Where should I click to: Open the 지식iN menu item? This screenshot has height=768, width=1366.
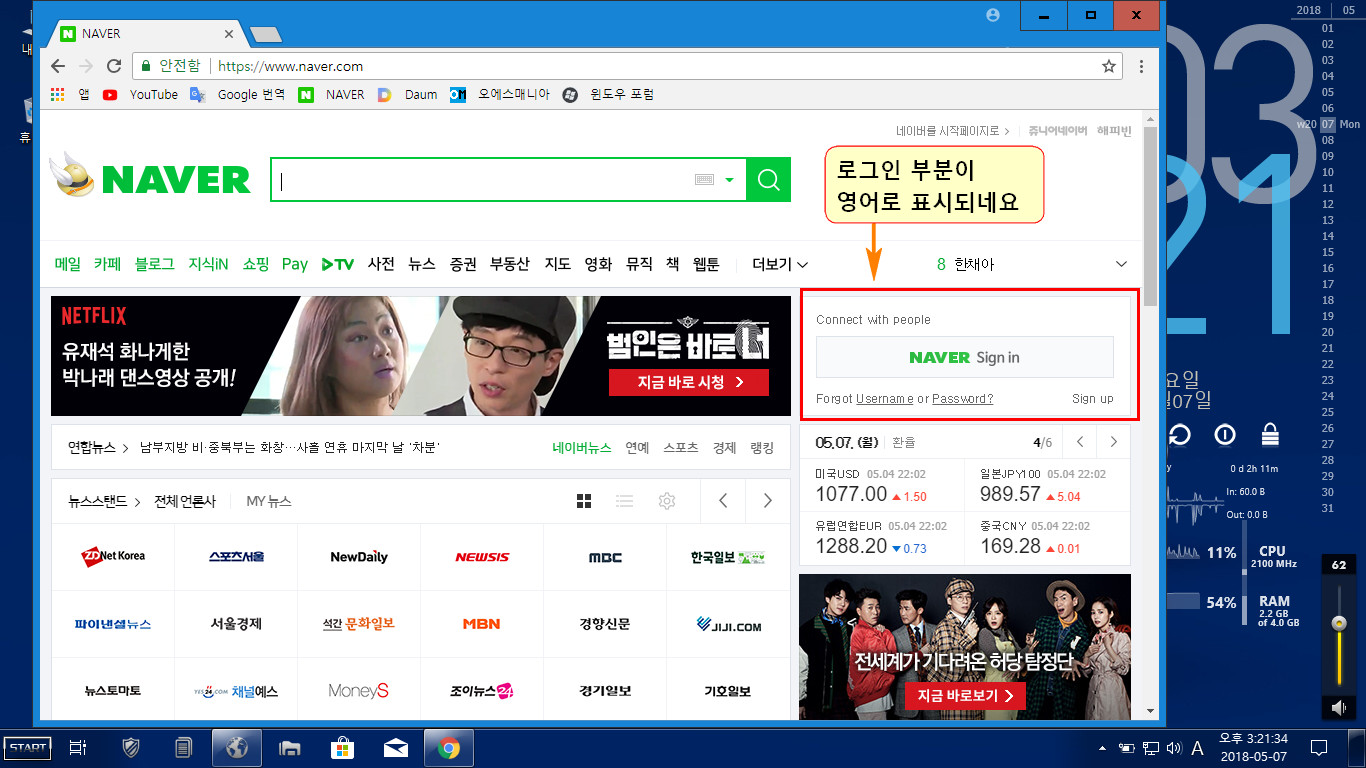click(208, 264)
